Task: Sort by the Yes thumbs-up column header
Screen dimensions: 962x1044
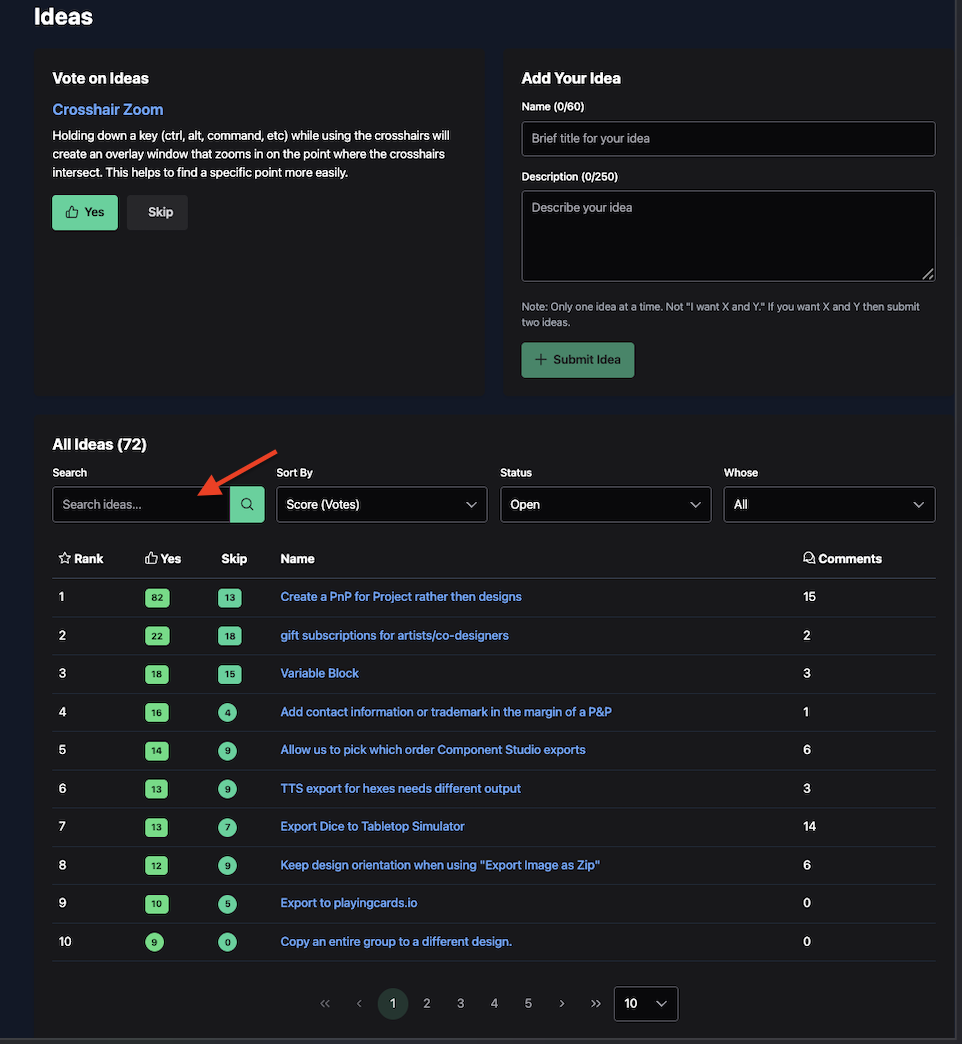Action: 163,559
